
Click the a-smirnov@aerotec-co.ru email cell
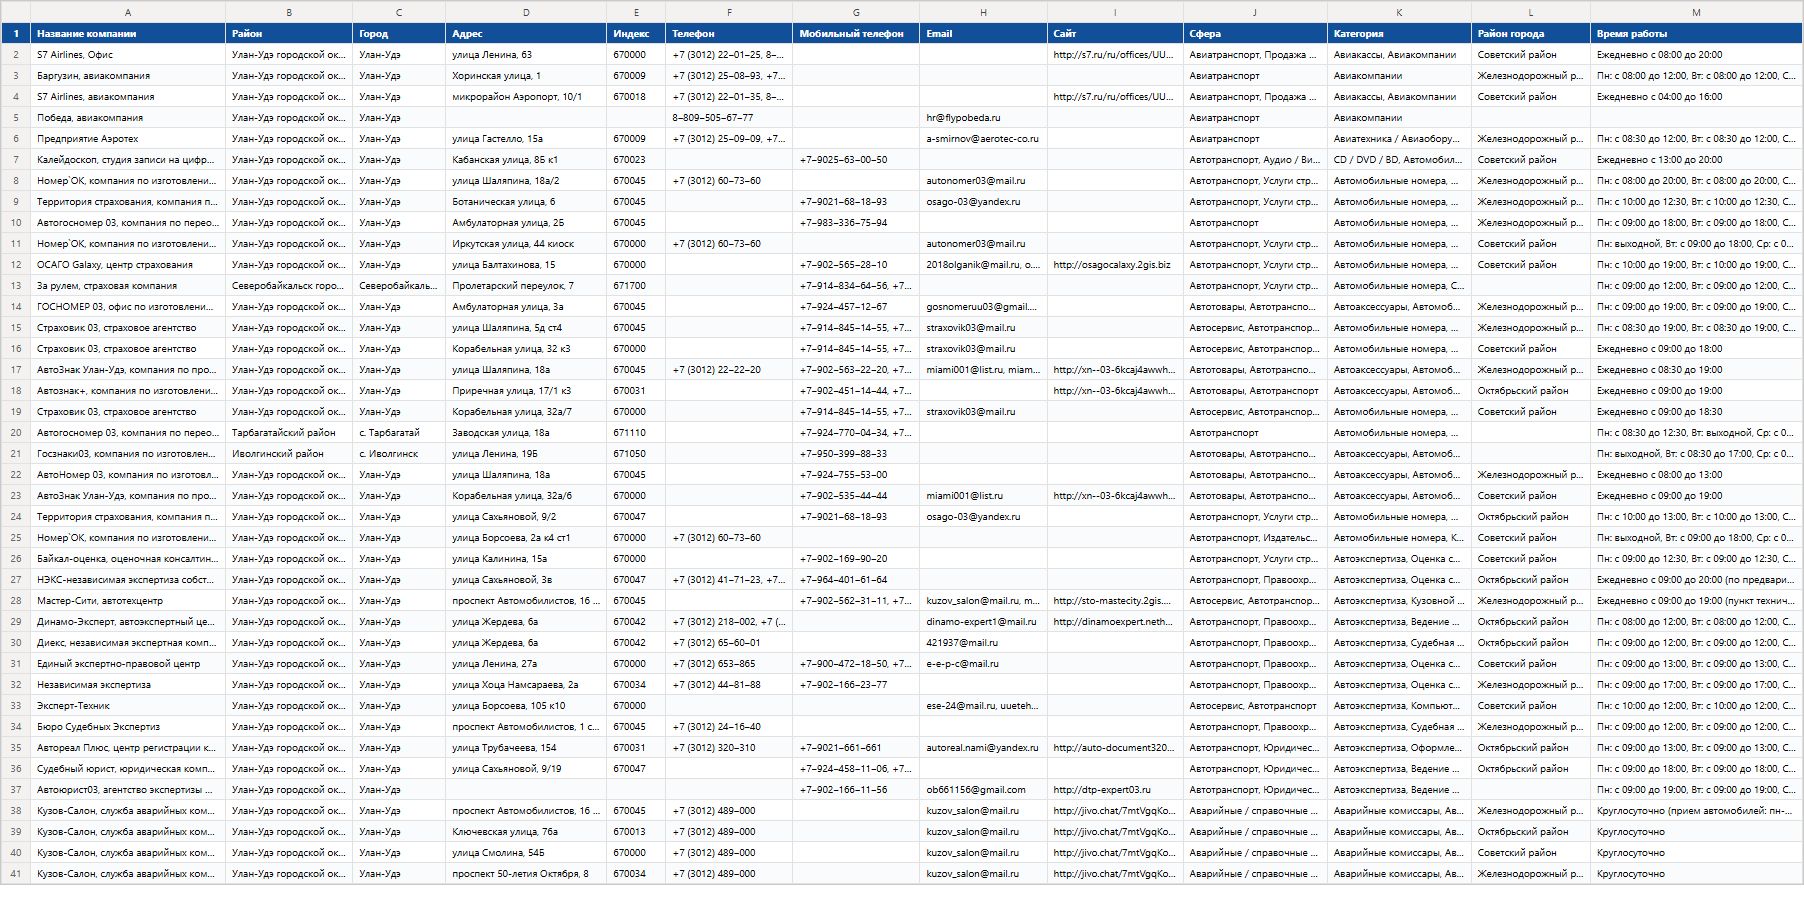click(984, 139)
